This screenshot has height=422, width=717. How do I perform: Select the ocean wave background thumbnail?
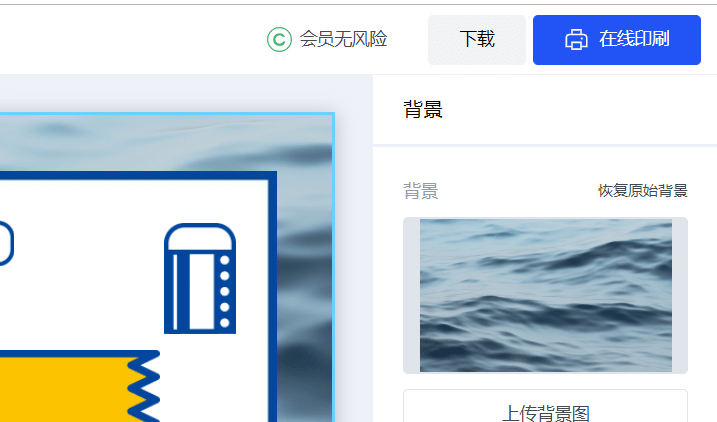546,295
